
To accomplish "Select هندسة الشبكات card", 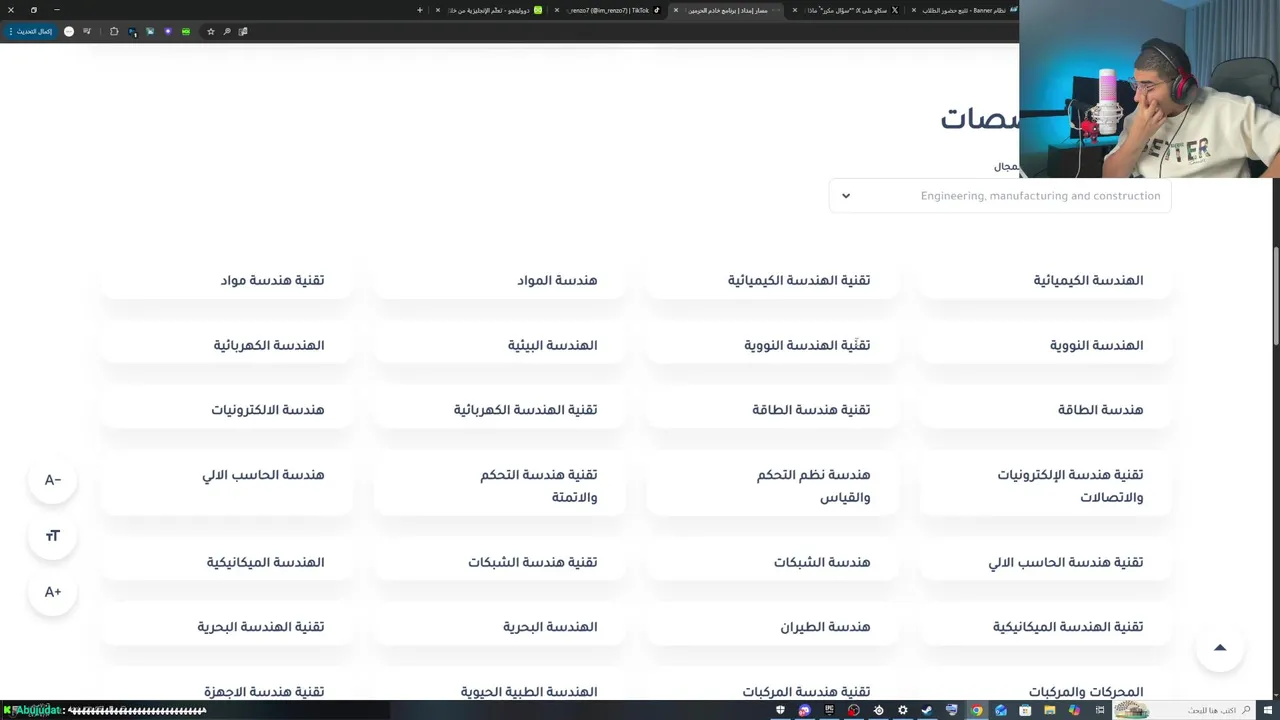I will pyautogui.click(x=772, y=562).
